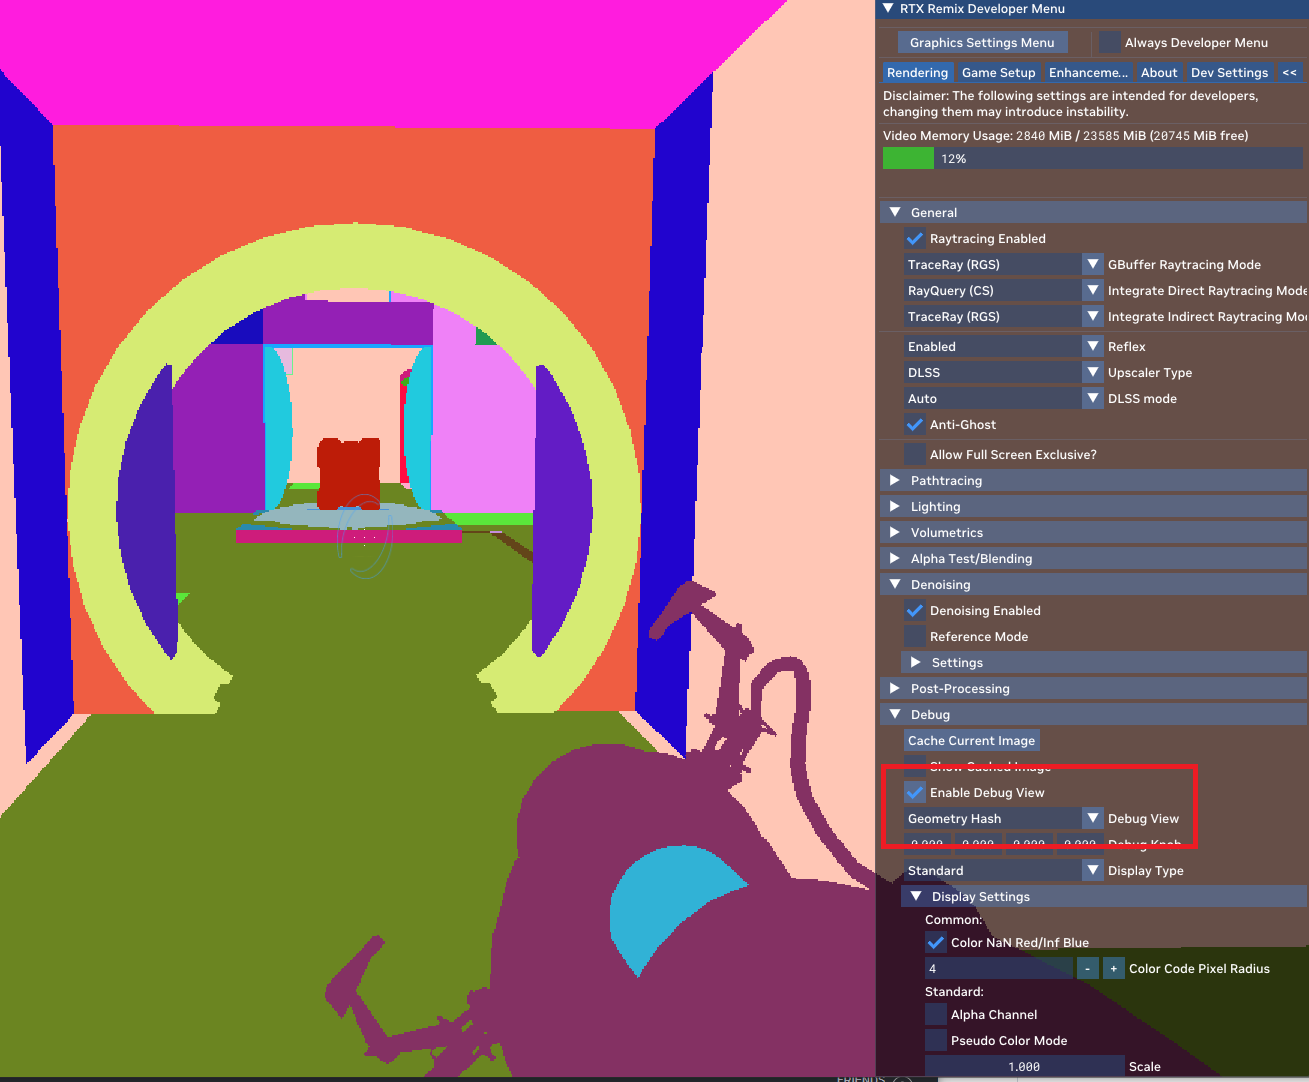Adjust the Scale value slider
Image resolution: width=1309 pixels, height=1082 pixels.
pos(1024,1066)
